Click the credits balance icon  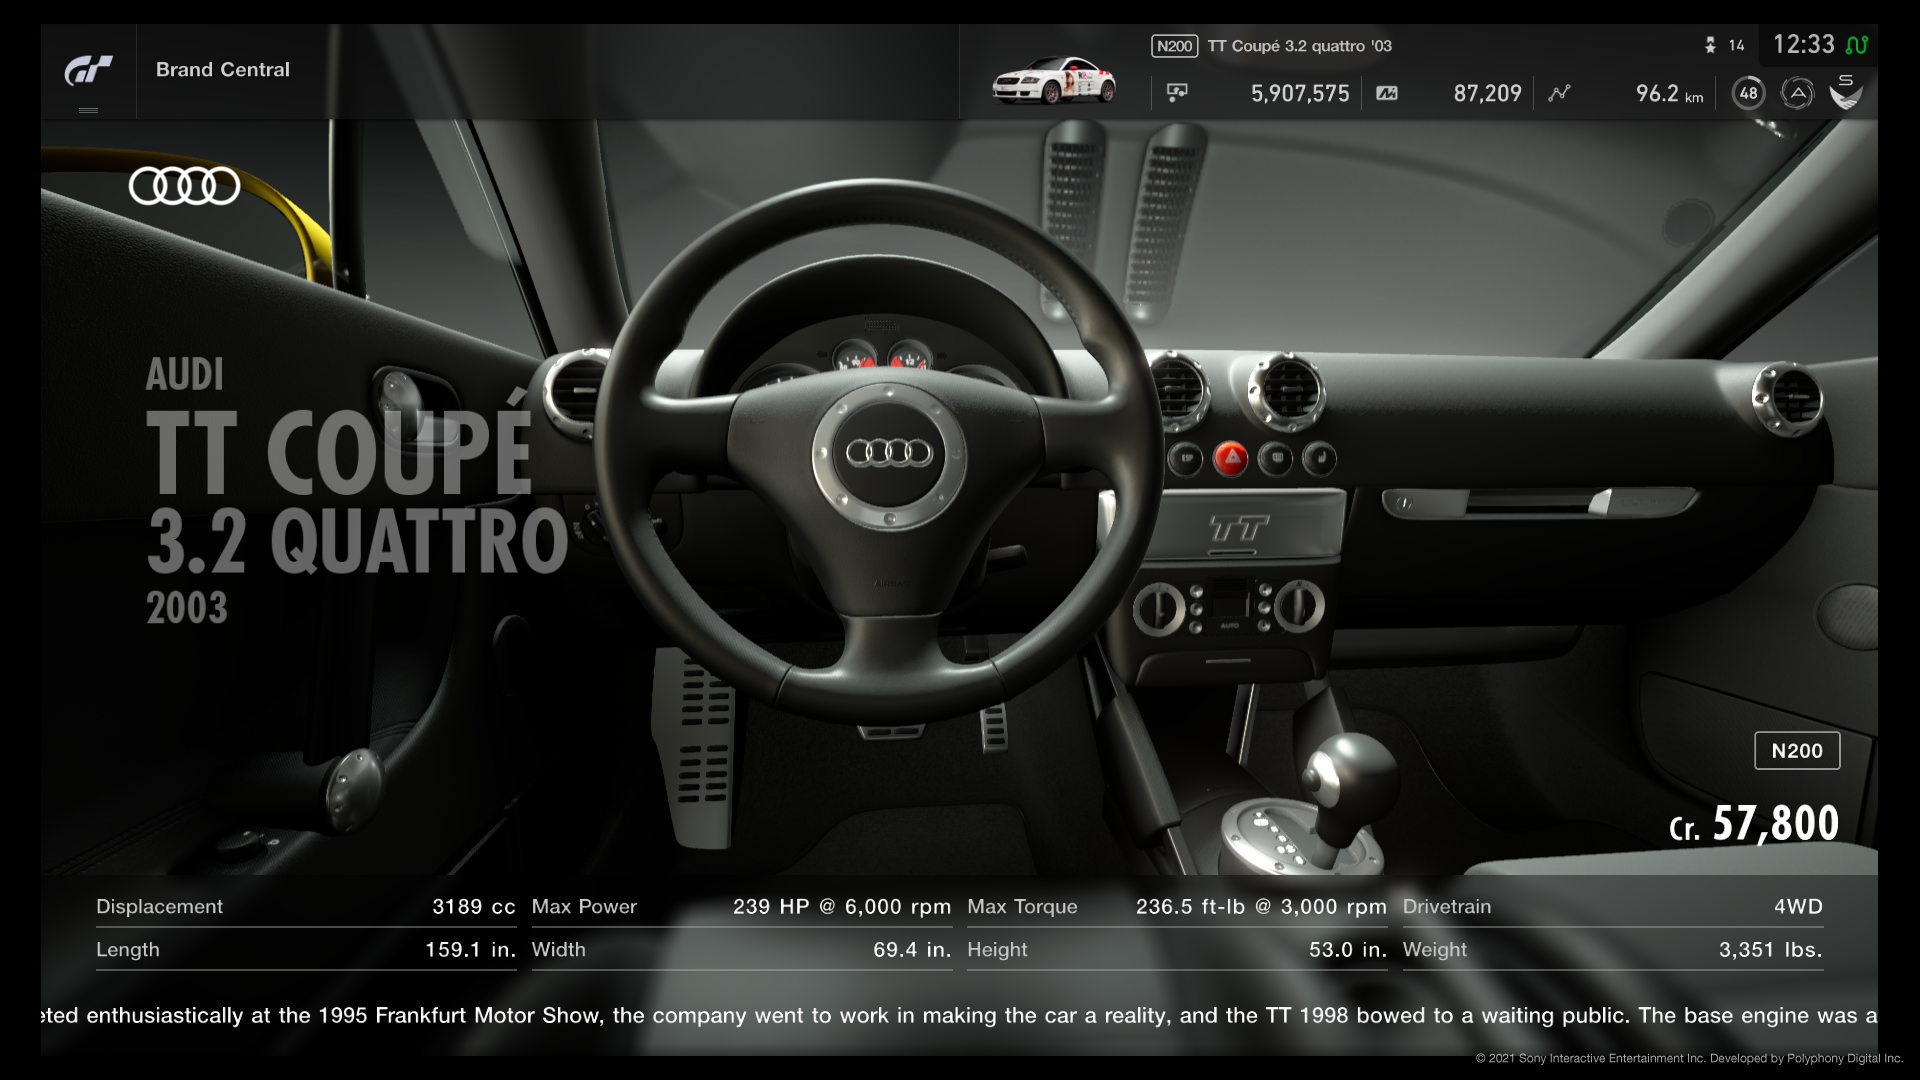[1177, 93]
